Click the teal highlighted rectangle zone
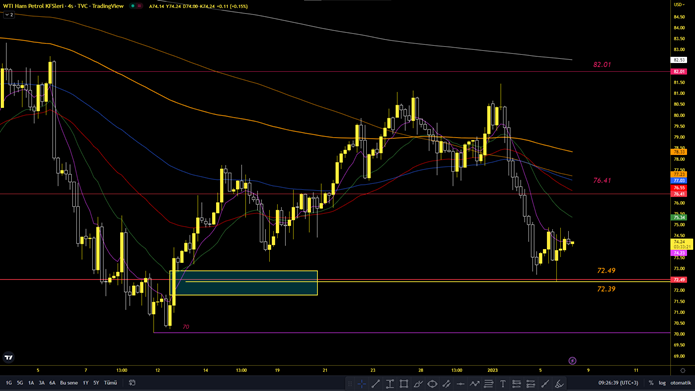 coord(243,283)
